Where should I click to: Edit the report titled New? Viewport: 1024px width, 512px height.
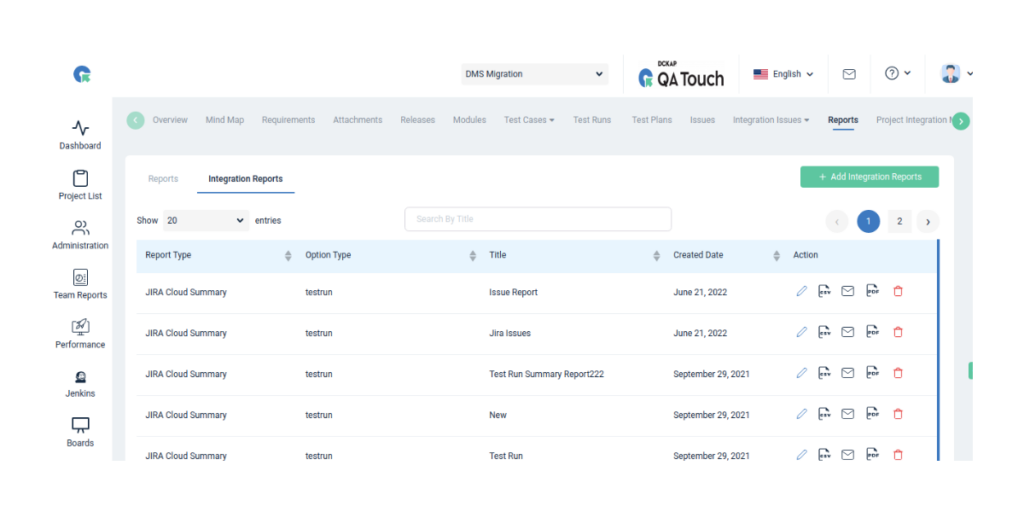click(802, 414)
